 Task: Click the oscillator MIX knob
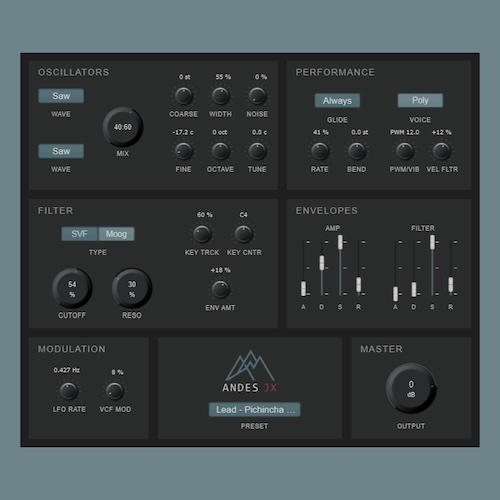pos(123,127)
